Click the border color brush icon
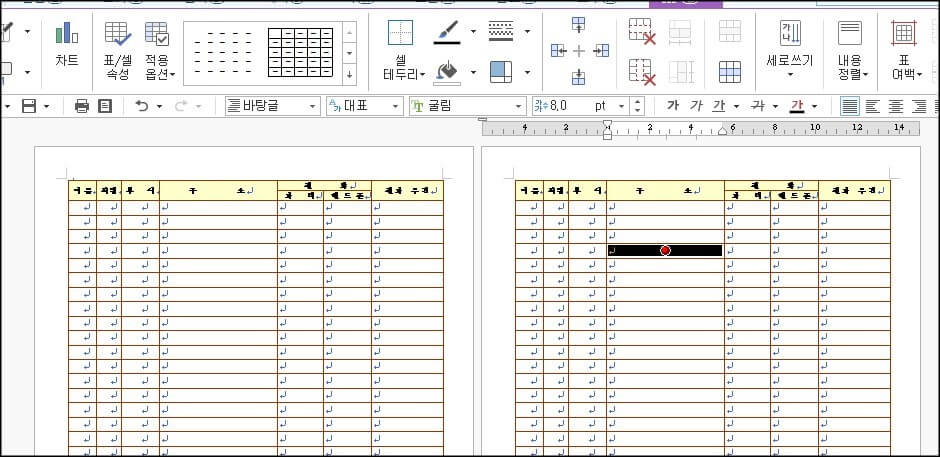The height and width of the screenshot is (457, 940). 447,32
